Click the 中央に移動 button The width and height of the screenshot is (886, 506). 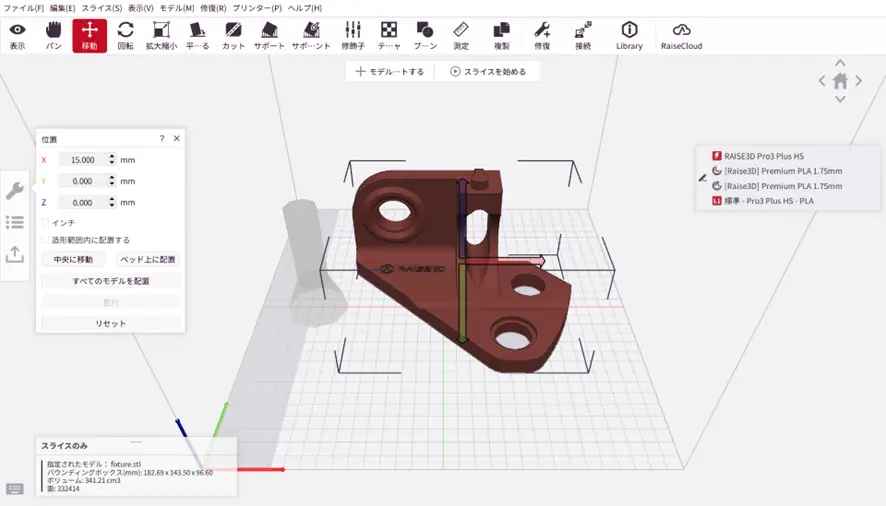click(73, 259)
